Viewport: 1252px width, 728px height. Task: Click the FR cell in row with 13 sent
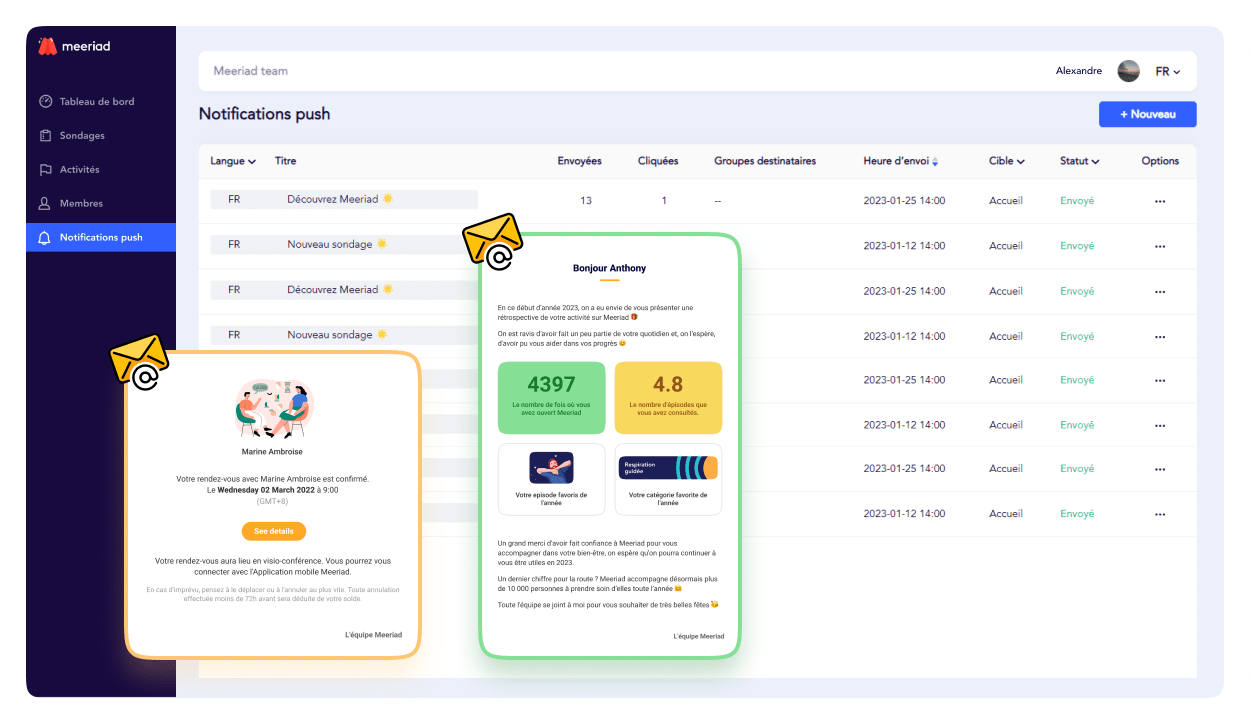tap(234, 200)
